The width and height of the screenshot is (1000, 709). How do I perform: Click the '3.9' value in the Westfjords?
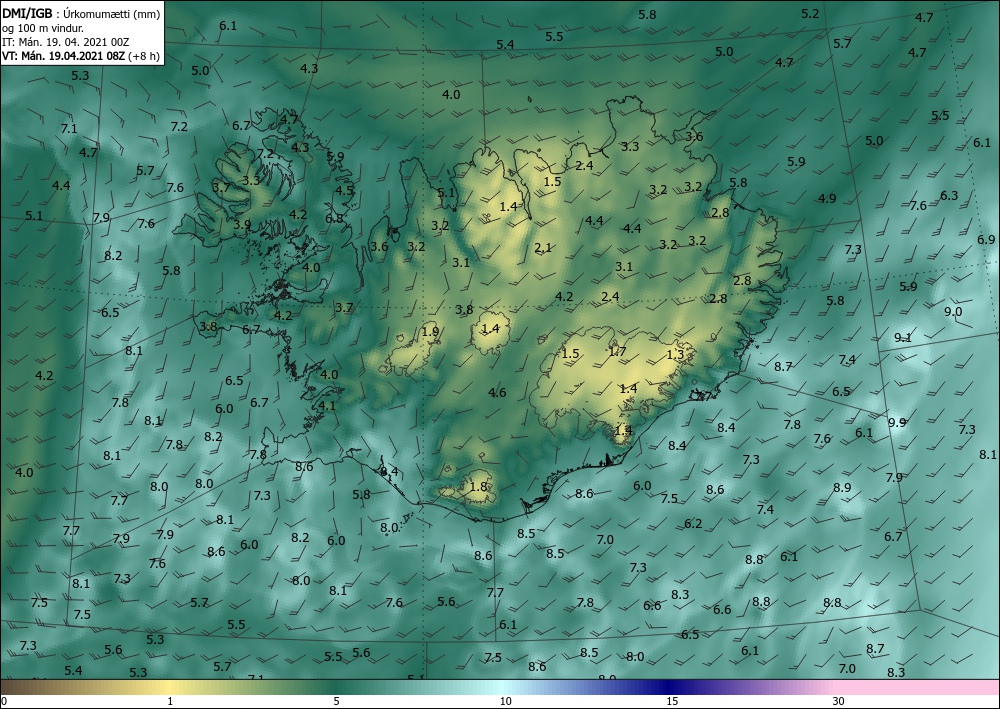click(242, 224)
